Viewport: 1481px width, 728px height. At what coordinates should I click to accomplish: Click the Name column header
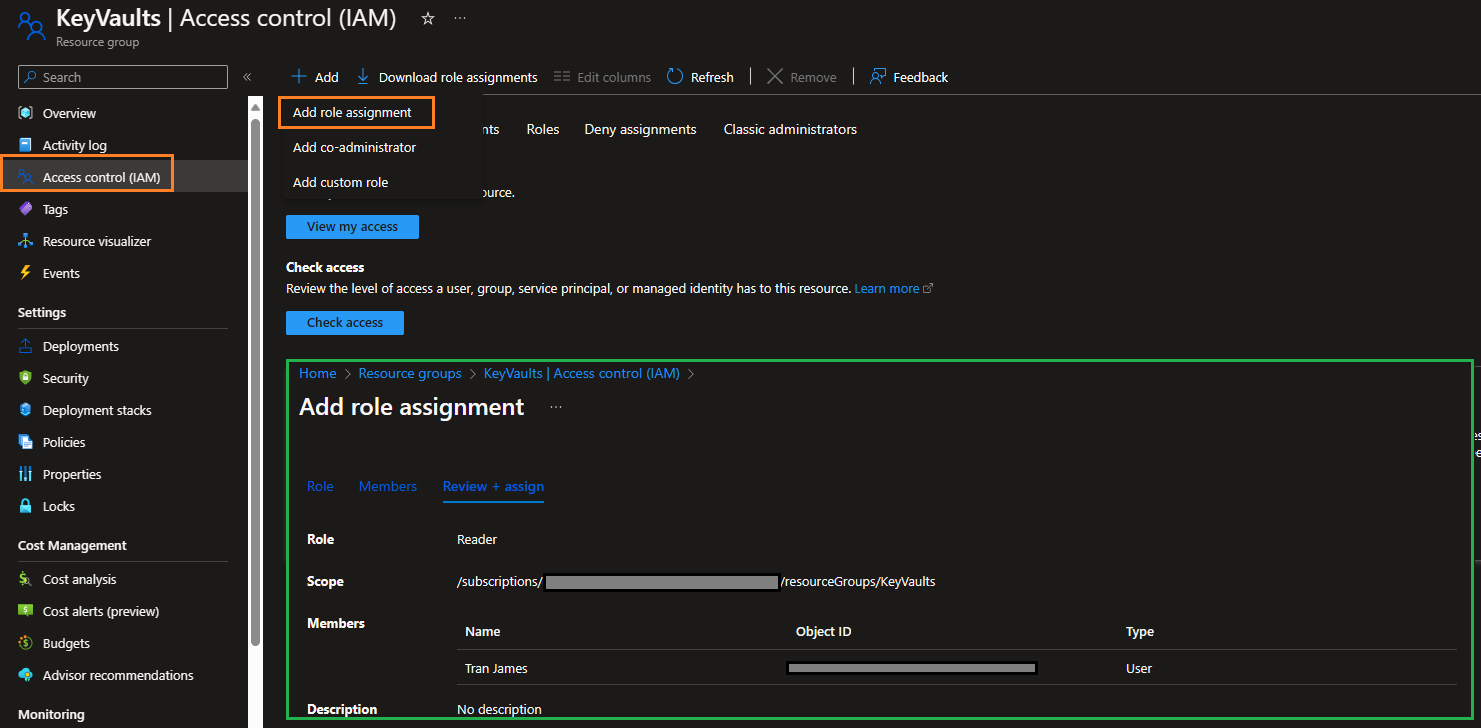483,631
